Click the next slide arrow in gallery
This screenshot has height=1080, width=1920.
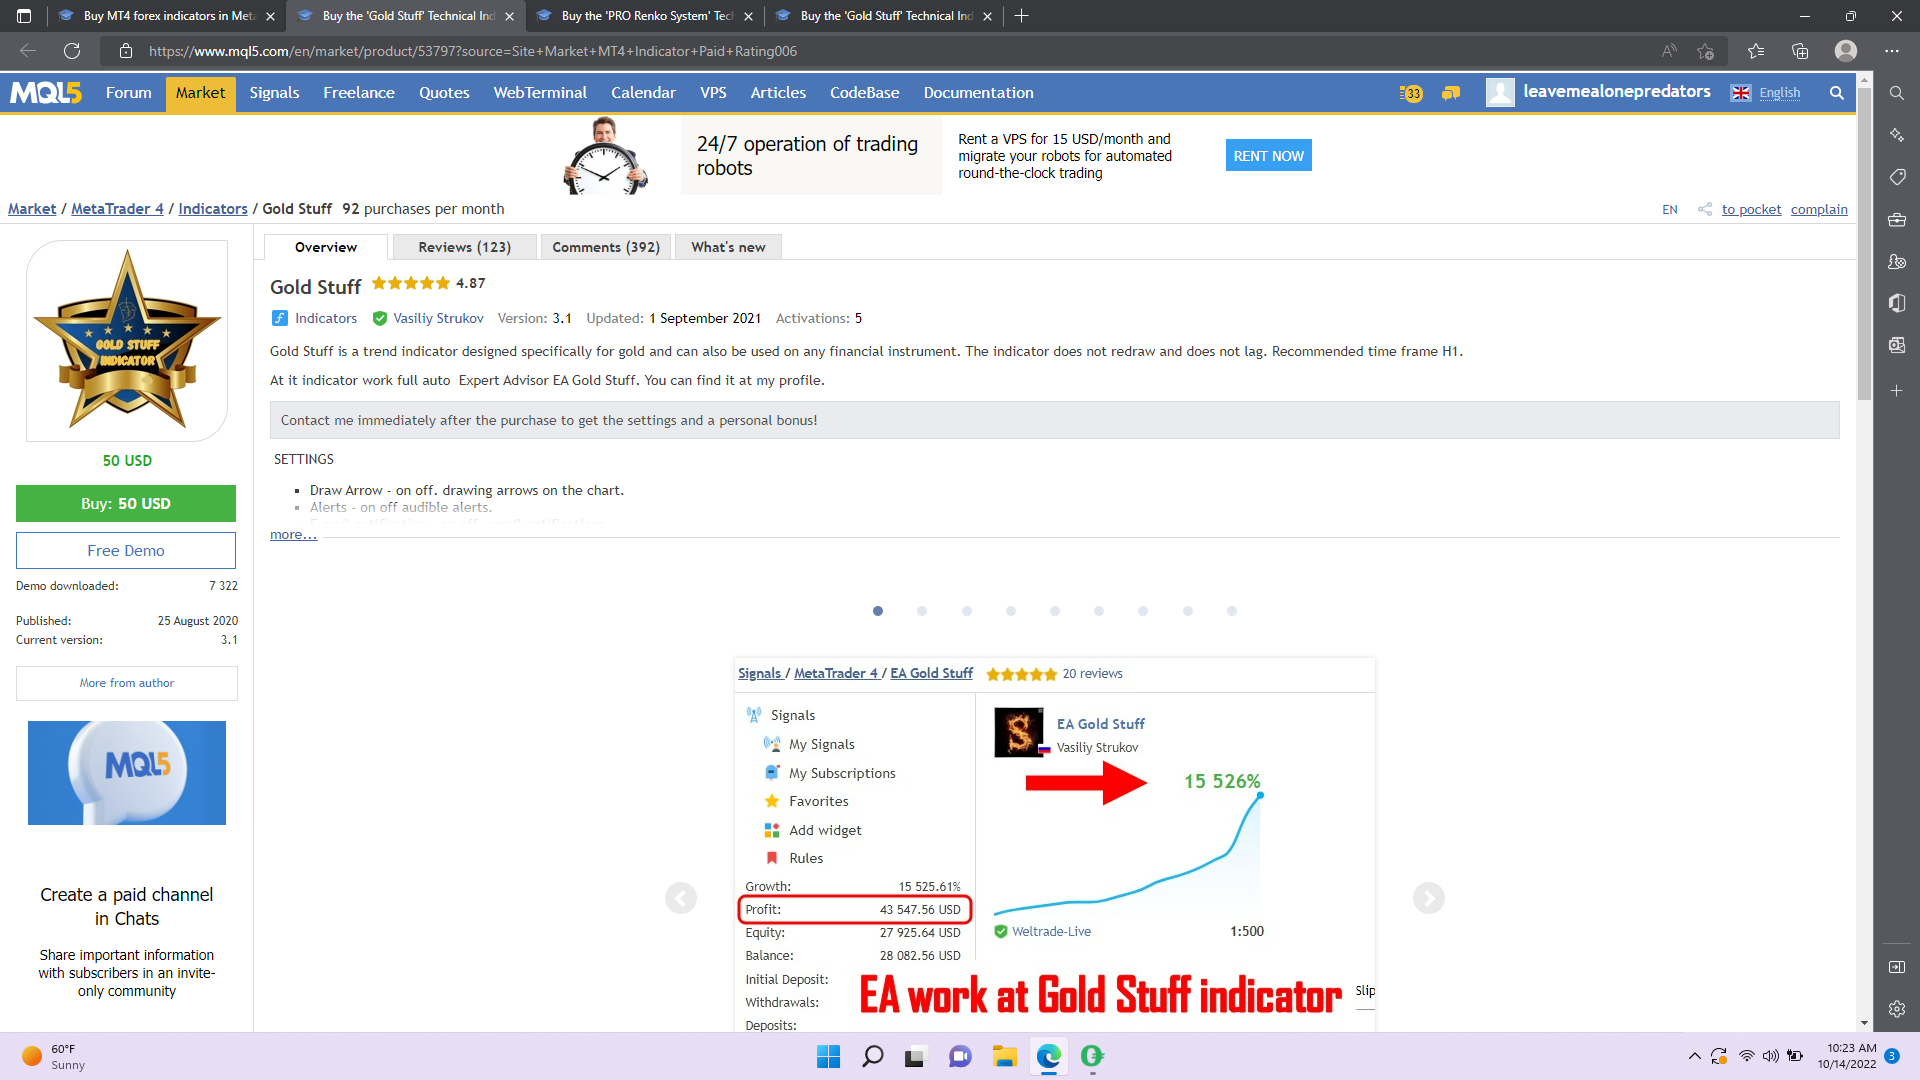[x=1428, y=898]
